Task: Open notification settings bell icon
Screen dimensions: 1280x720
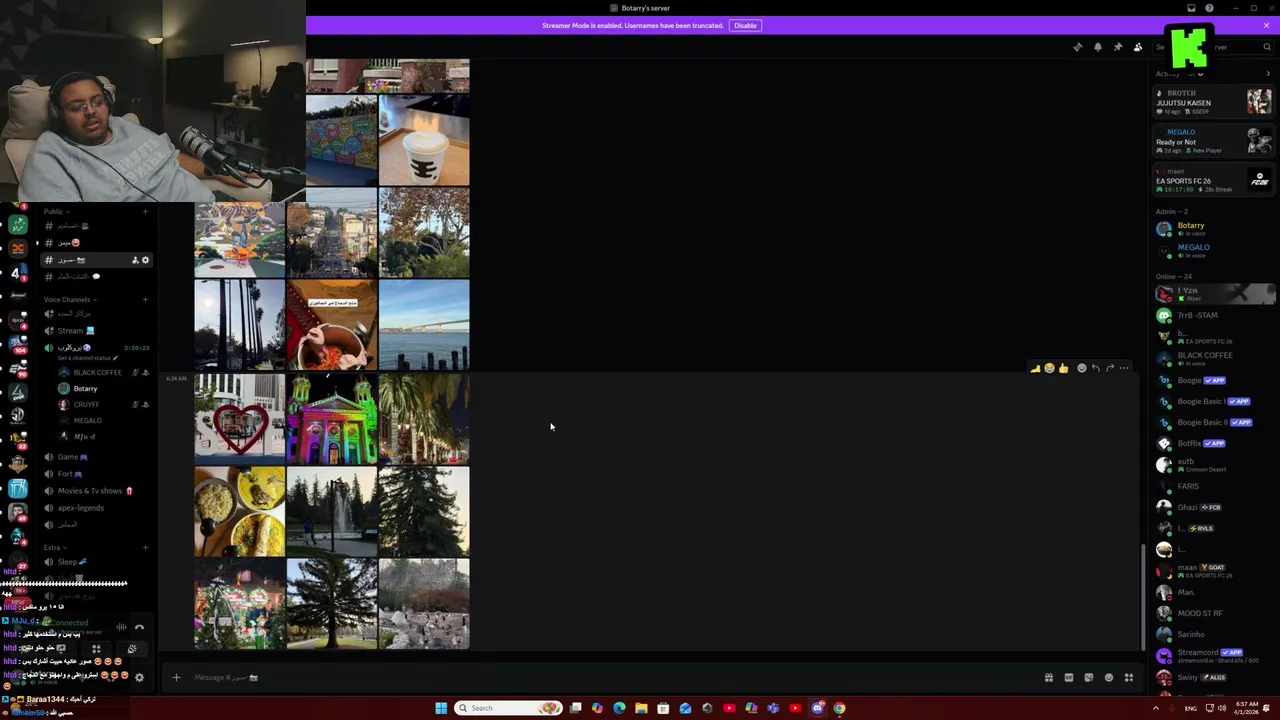Action: click(1097, 47)
